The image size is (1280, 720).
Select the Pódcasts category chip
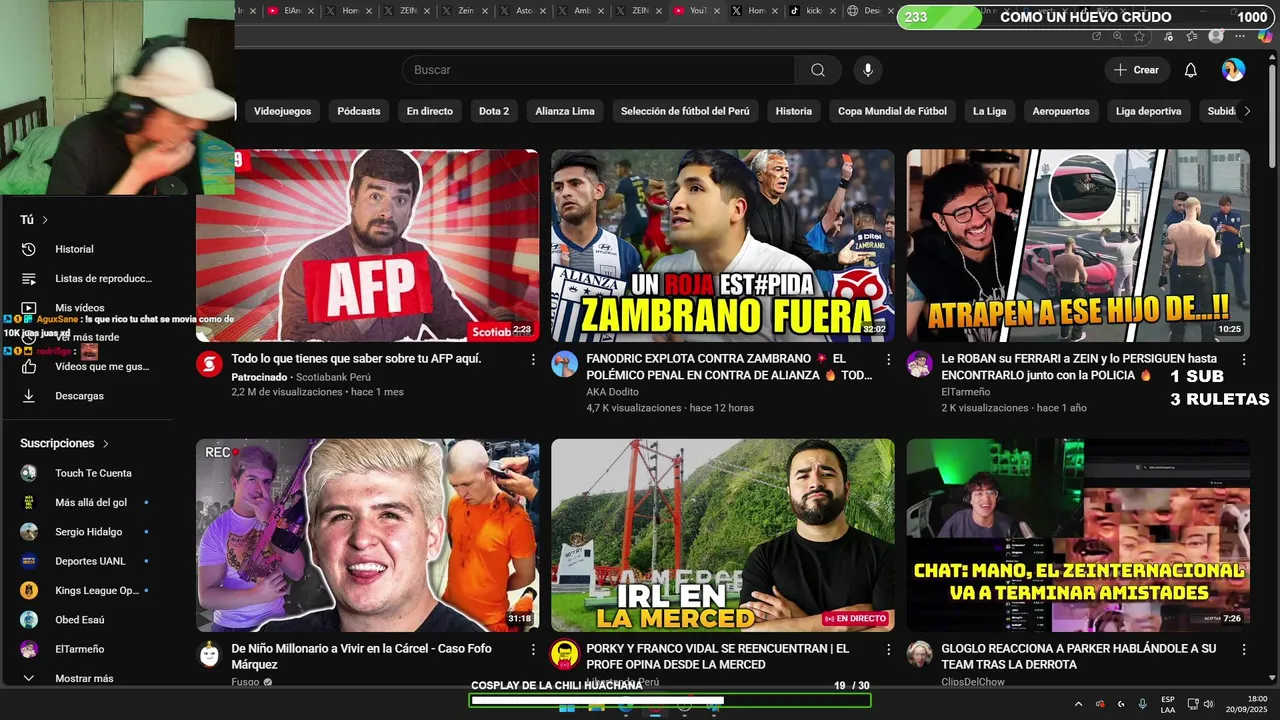359,111
